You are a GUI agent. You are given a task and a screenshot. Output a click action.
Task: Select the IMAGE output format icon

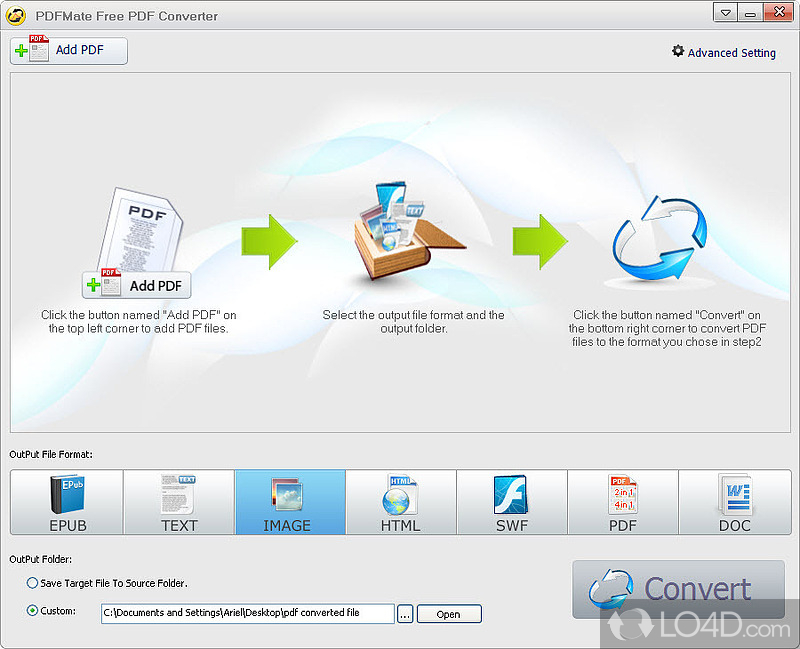pos(290,502)
